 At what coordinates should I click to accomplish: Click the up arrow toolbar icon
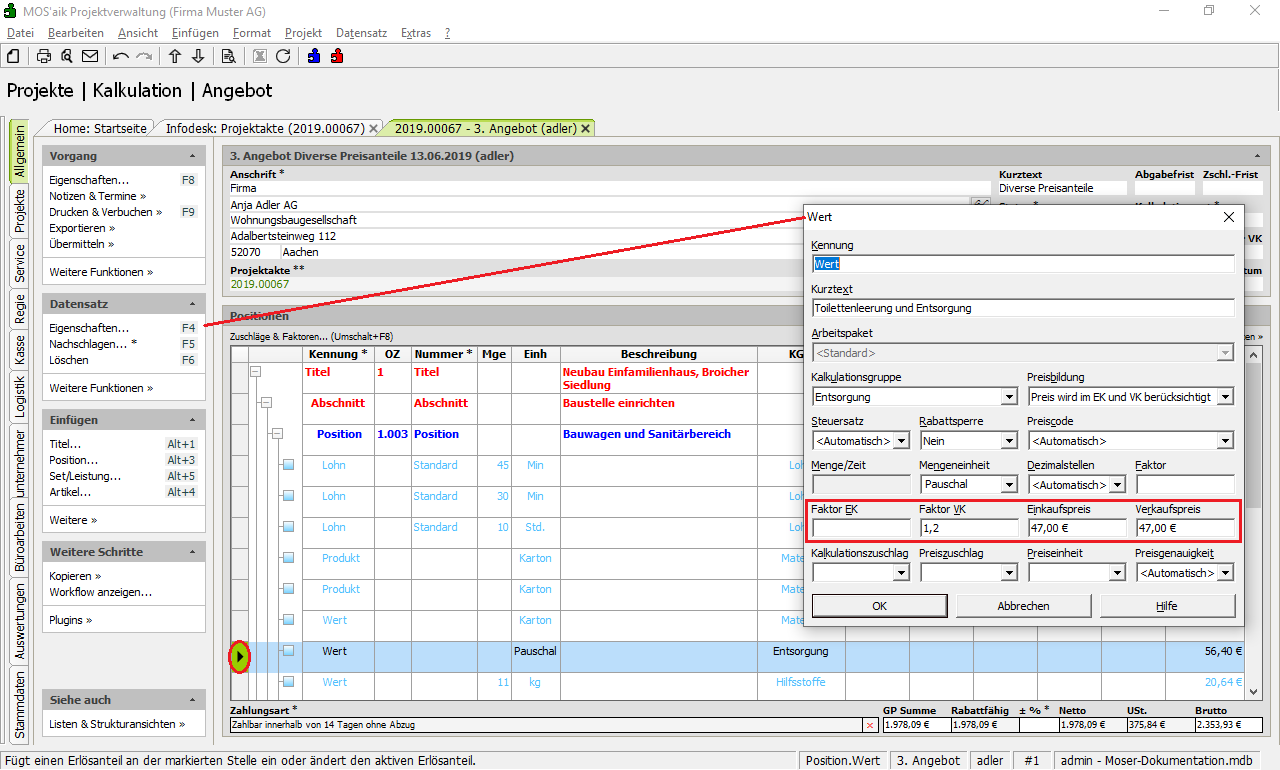(175, 56)
